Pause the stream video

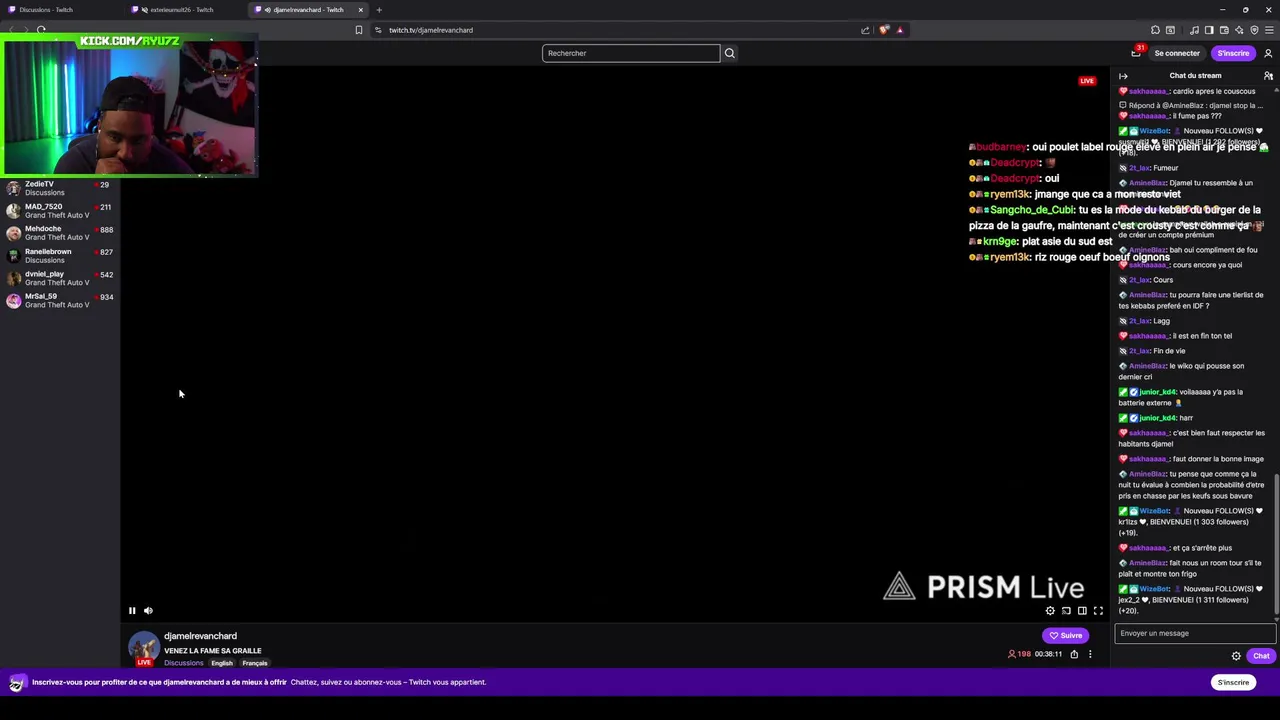click(132, 610)
